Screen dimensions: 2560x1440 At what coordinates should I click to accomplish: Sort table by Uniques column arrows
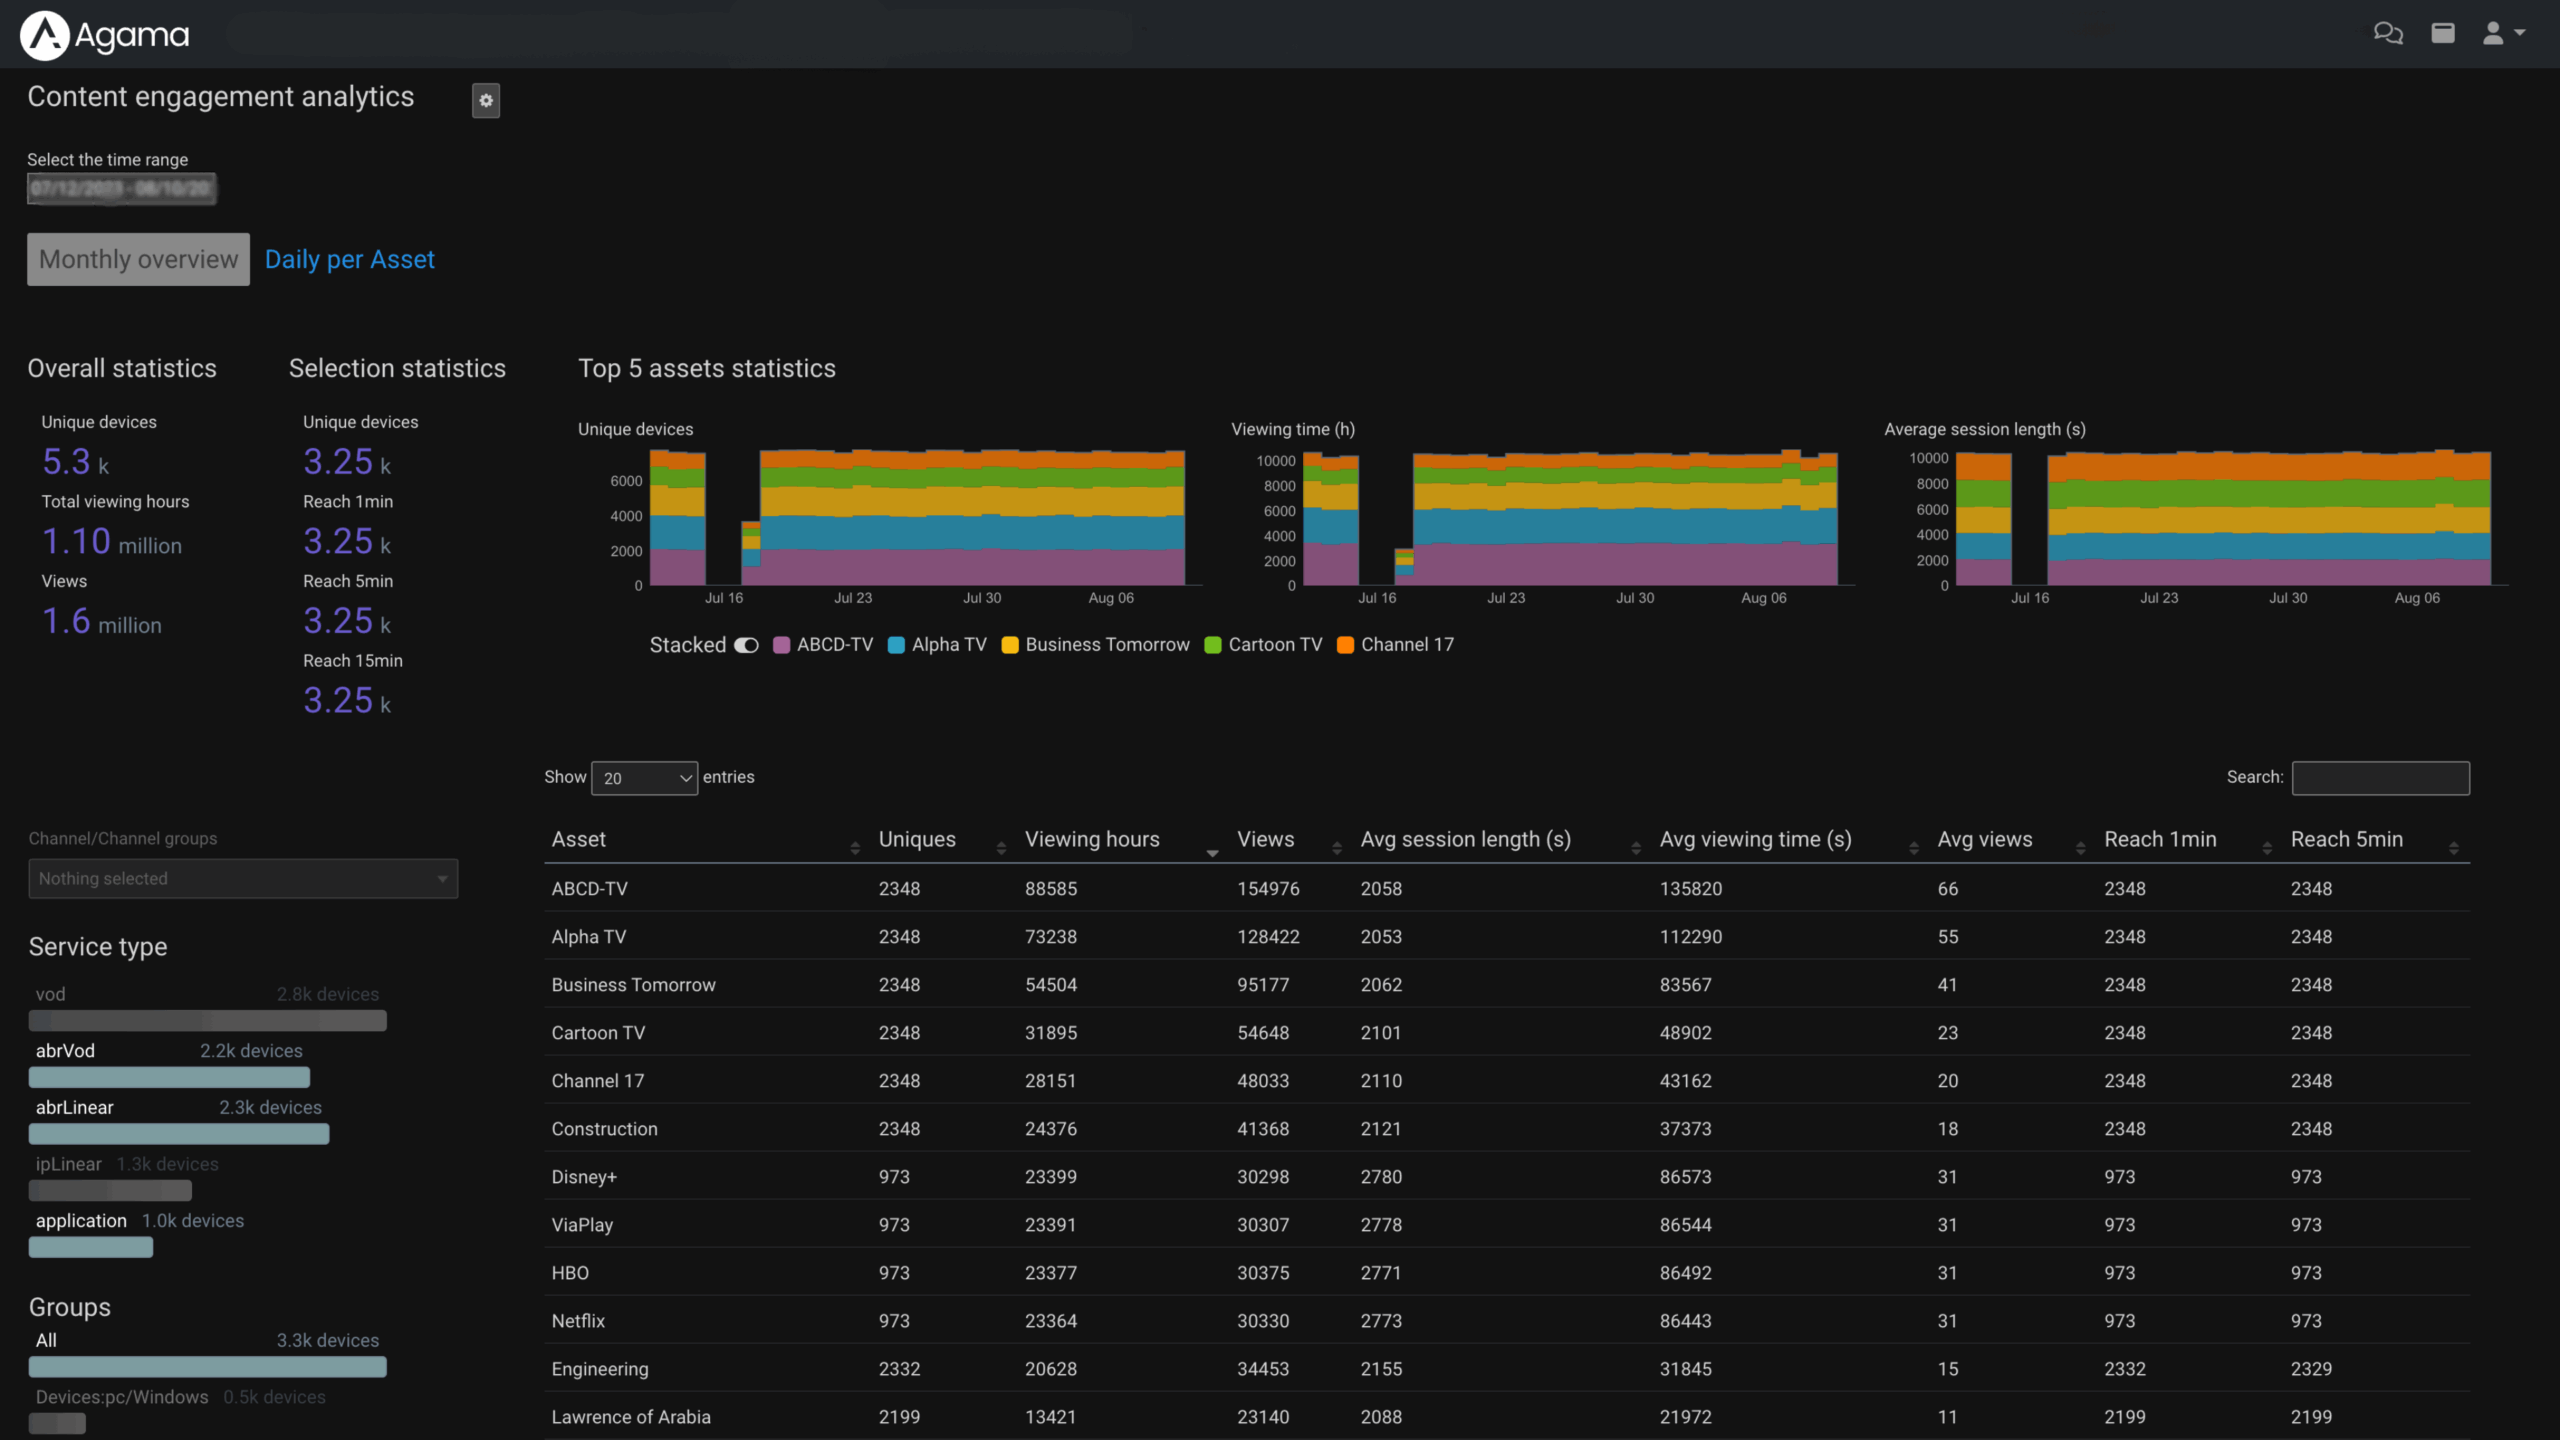click(x=1001, y=847)
